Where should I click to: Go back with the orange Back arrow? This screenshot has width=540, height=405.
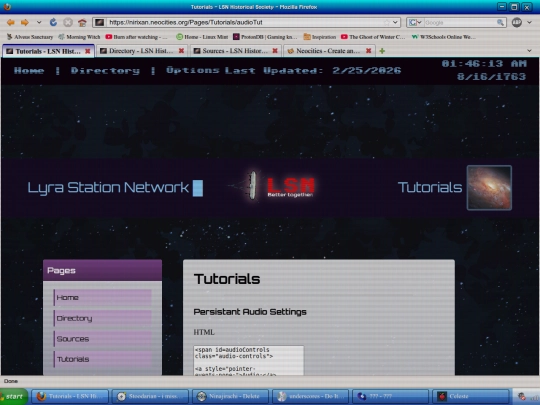pos(11,22)
